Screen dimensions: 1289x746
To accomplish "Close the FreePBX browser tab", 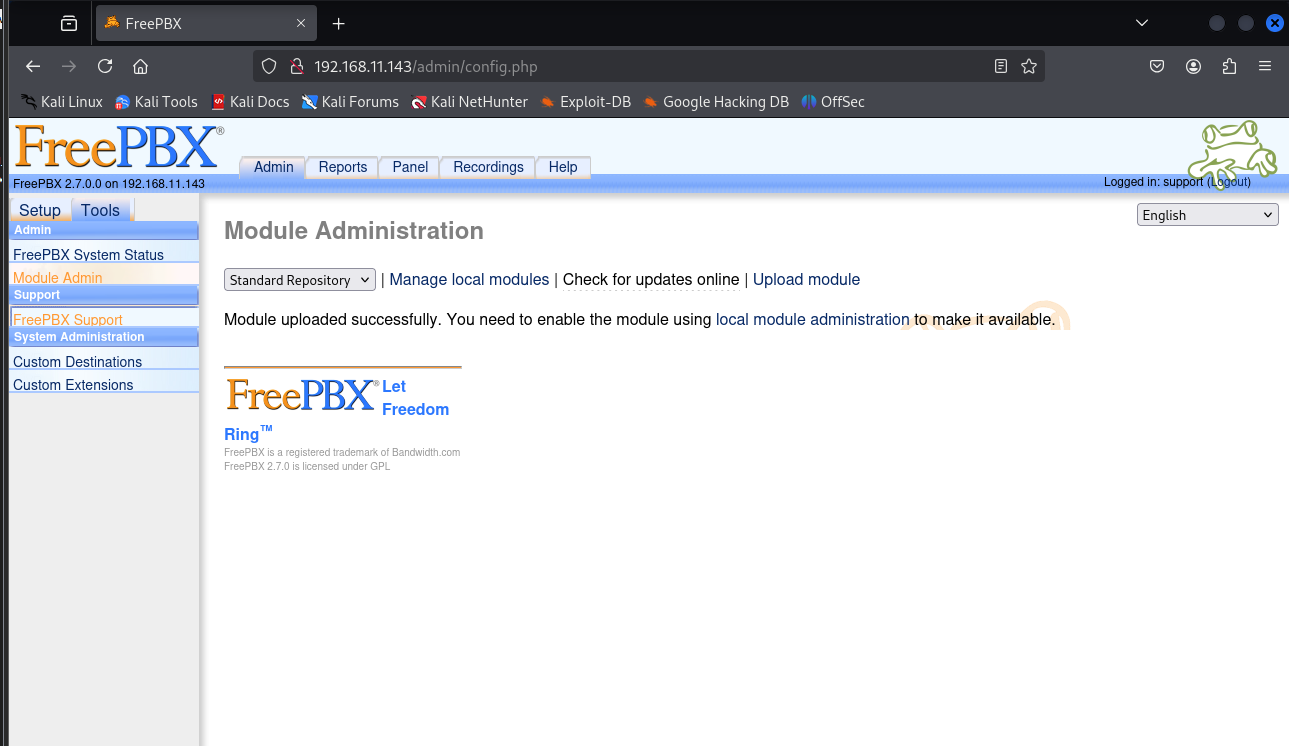I will click(302, 24).
